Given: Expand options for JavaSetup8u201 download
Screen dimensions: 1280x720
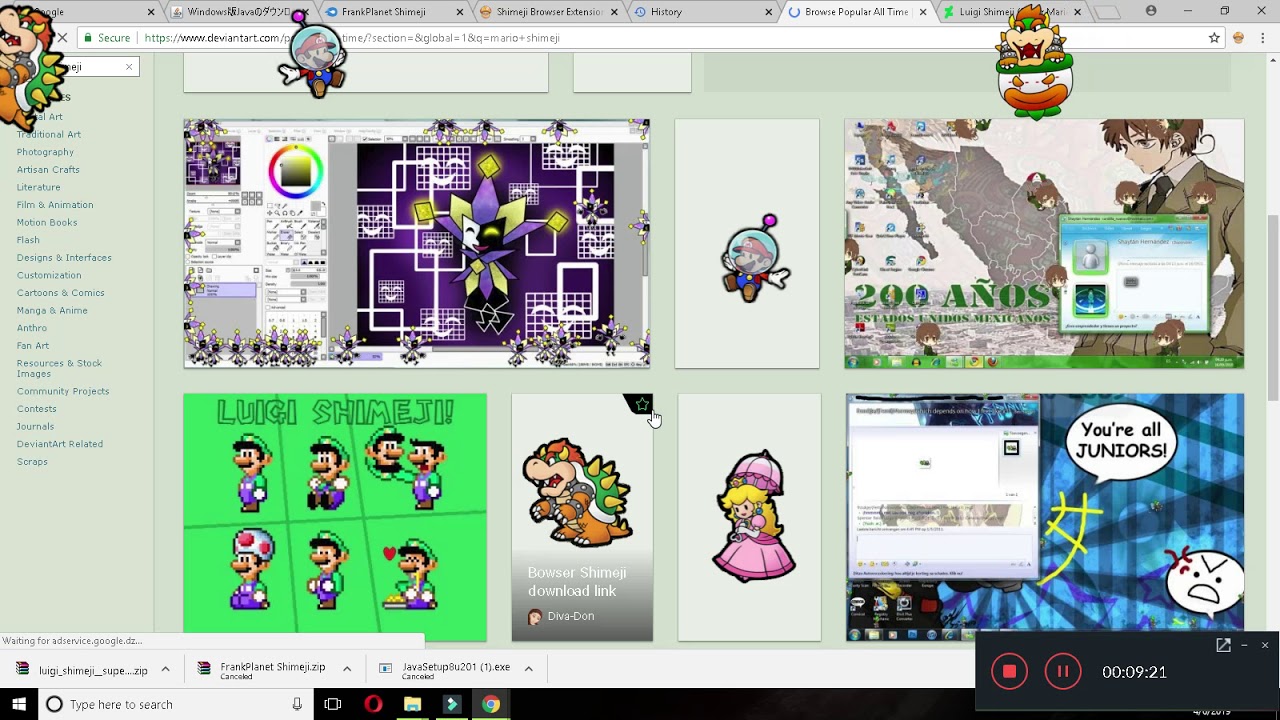Looking at the screenshot, I should (x=528, y=669).
